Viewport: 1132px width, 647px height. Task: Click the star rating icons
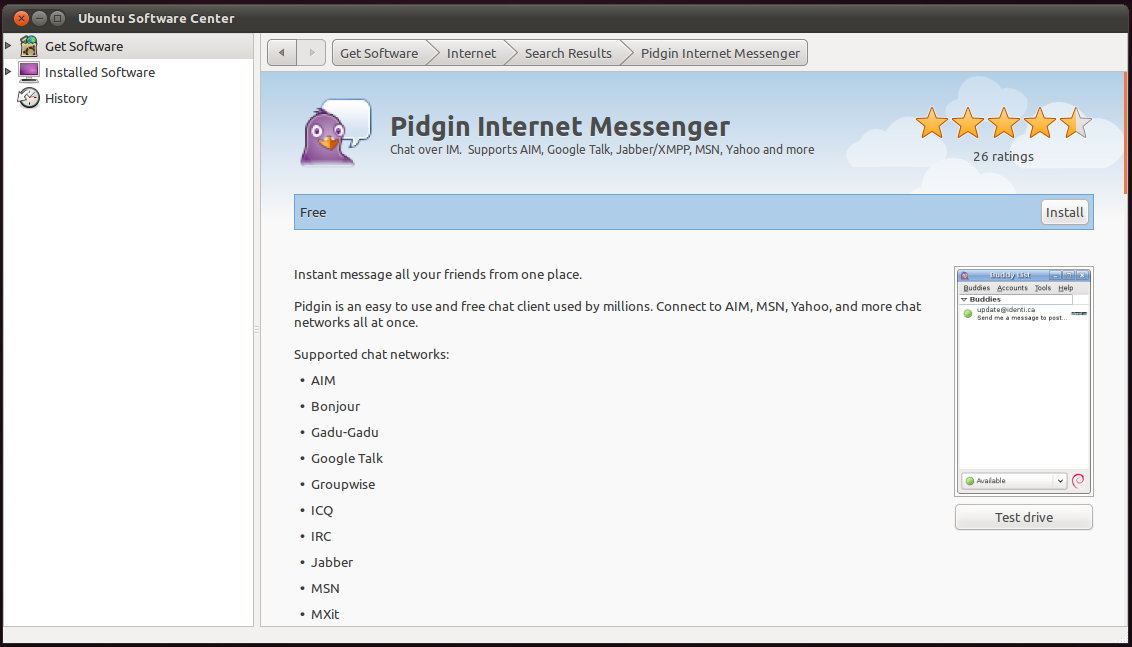[x=1003, y=123]
